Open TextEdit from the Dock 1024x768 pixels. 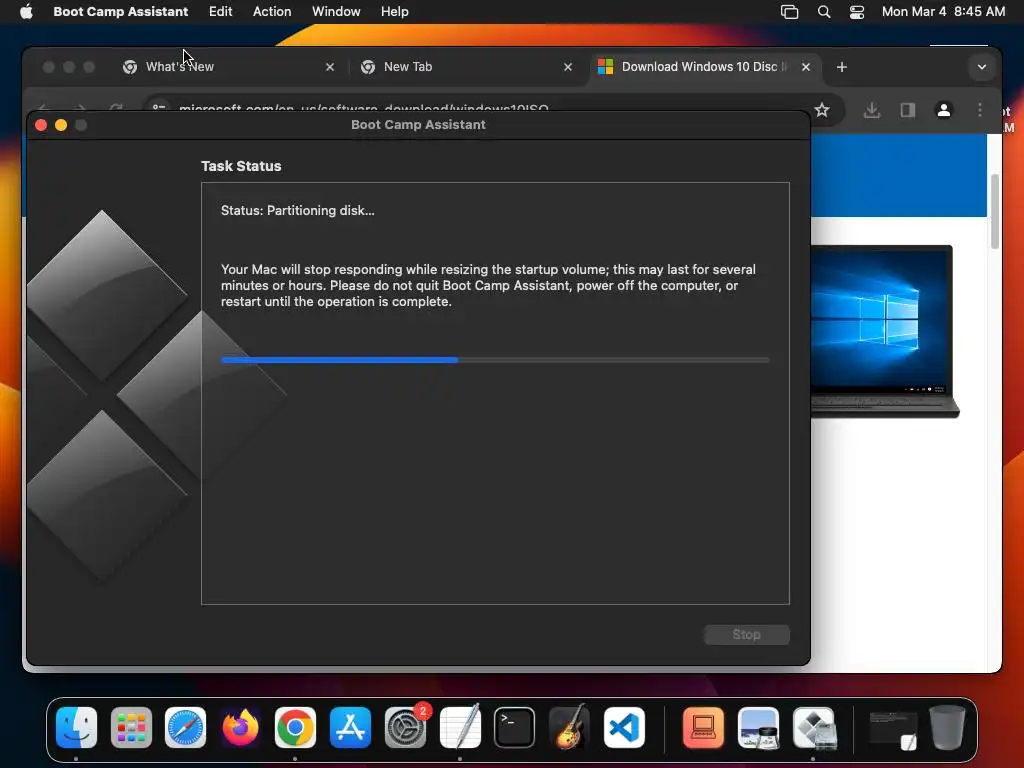pyautogui.click(x=460, y=727)
